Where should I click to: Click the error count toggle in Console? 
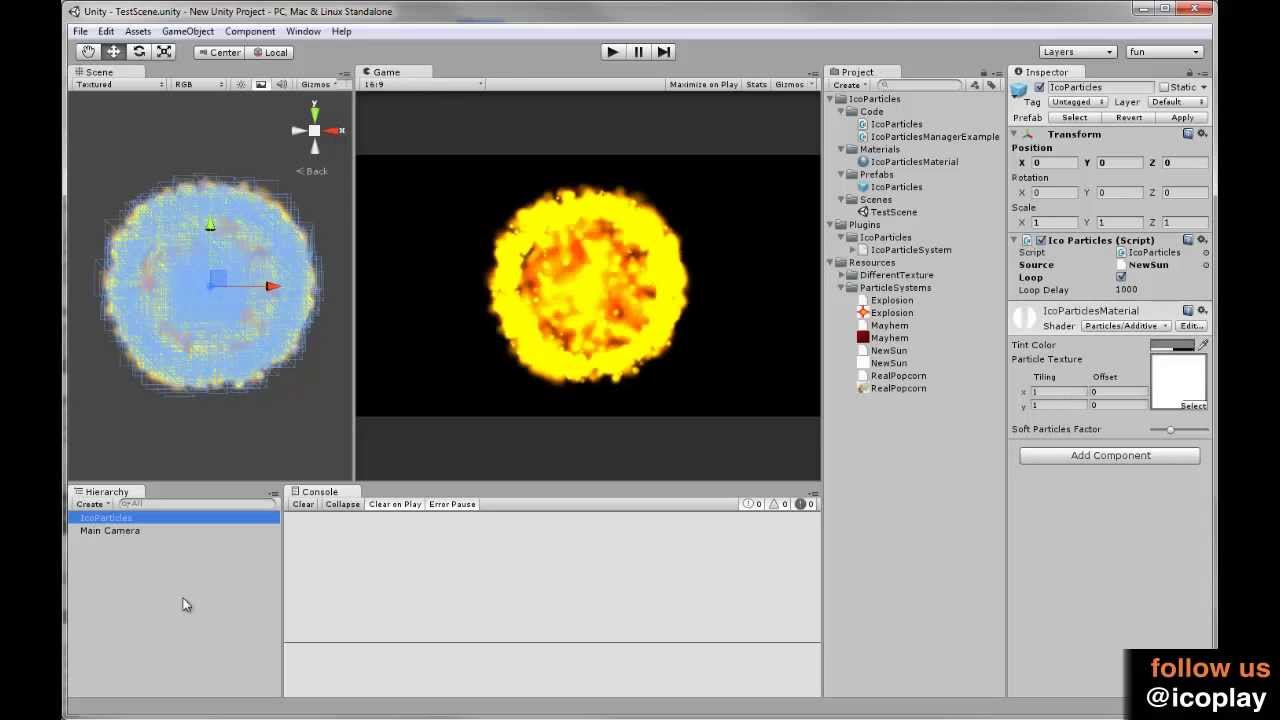tap(805, 504)
